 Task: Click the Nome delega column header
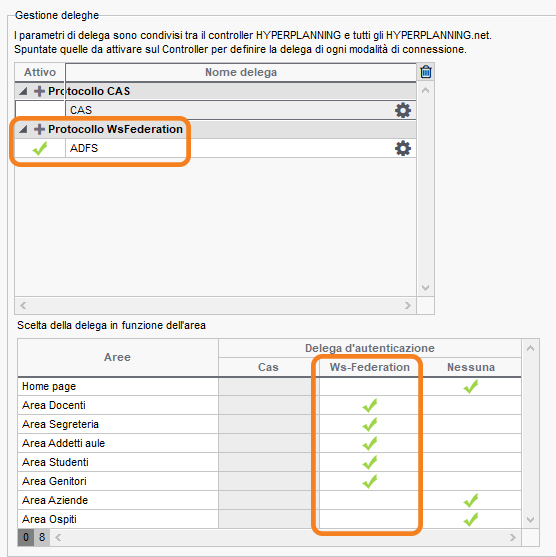[x=241, y=72]
